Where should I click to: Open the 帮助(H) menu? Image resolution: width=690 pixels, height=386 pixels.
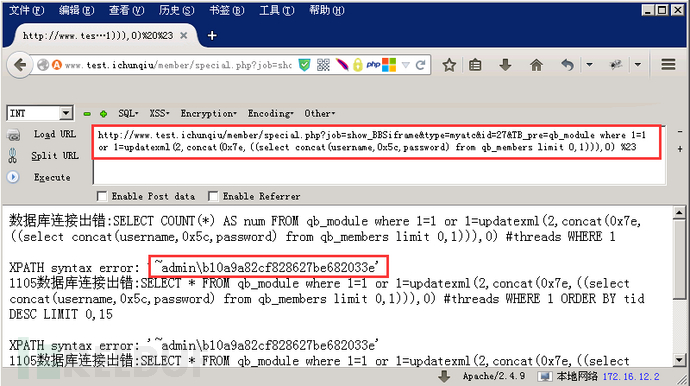pos(327,10)
